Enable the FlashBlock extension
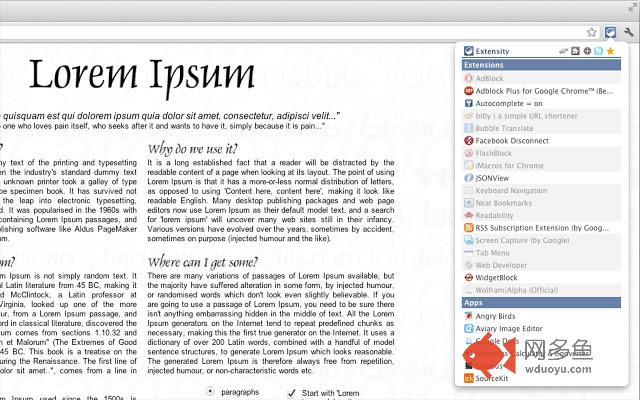Screen dimensions: 640x400 493,153
